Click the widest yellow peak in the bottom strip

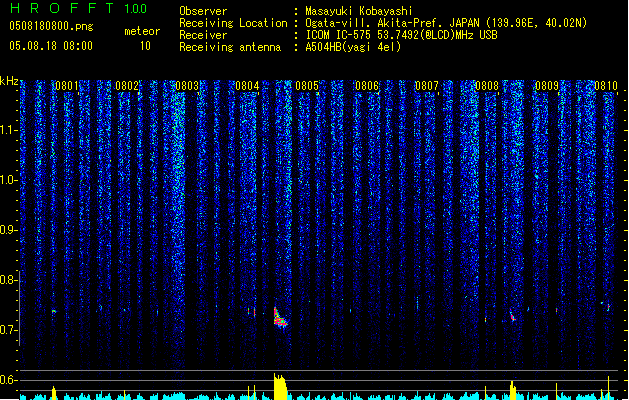(x=280, y=387)
